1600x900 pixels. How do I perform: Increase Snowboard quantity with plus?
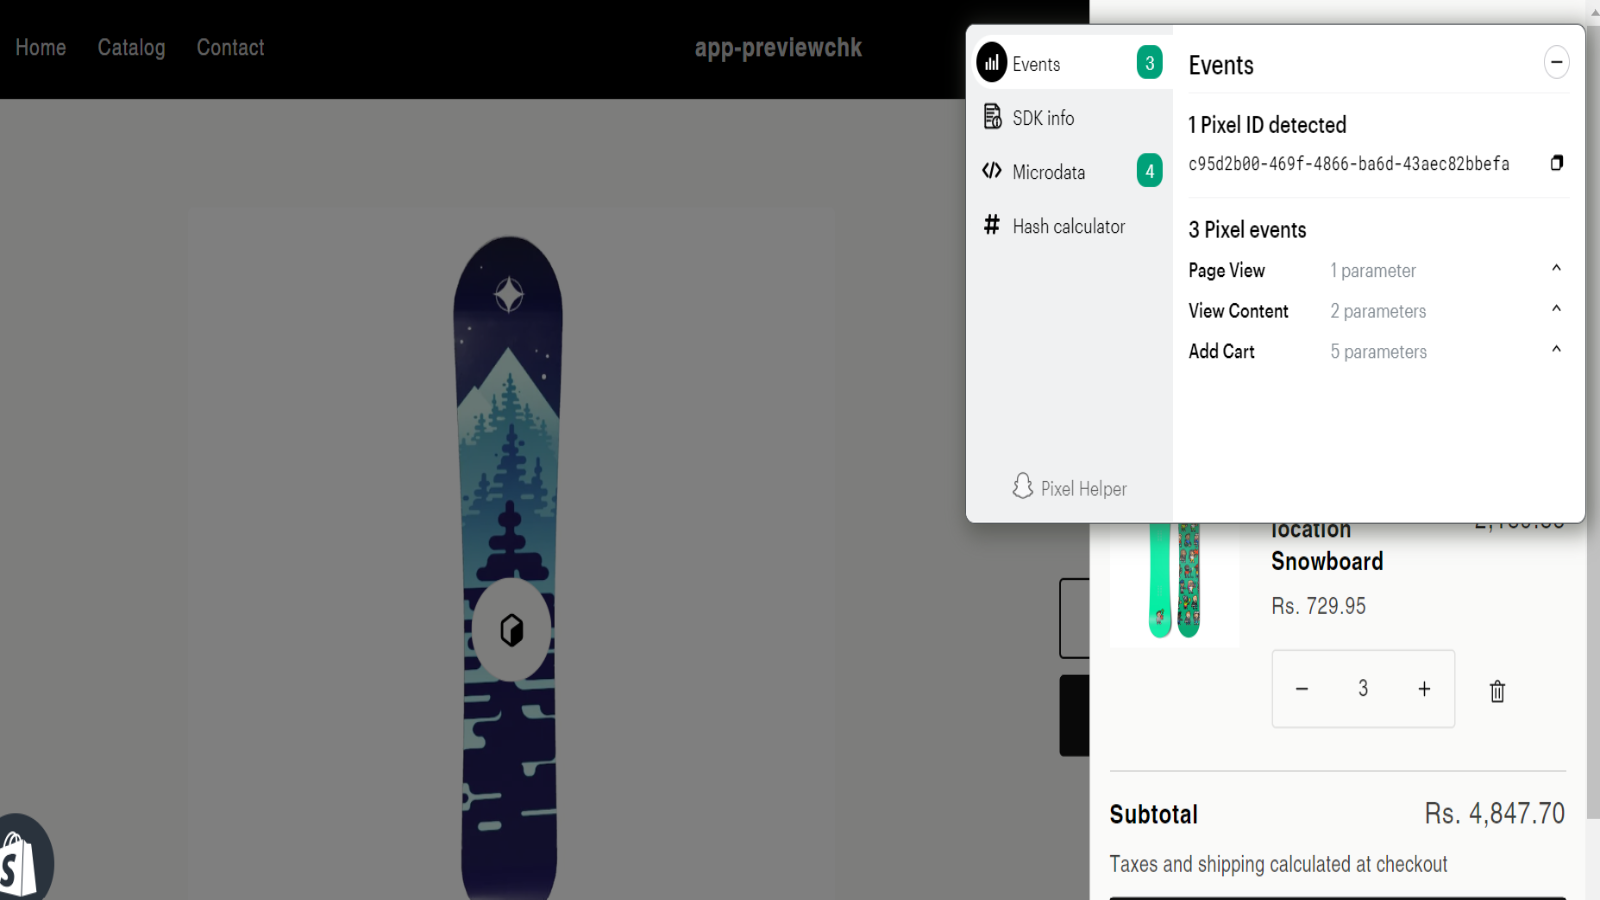tap(1424, 689)
